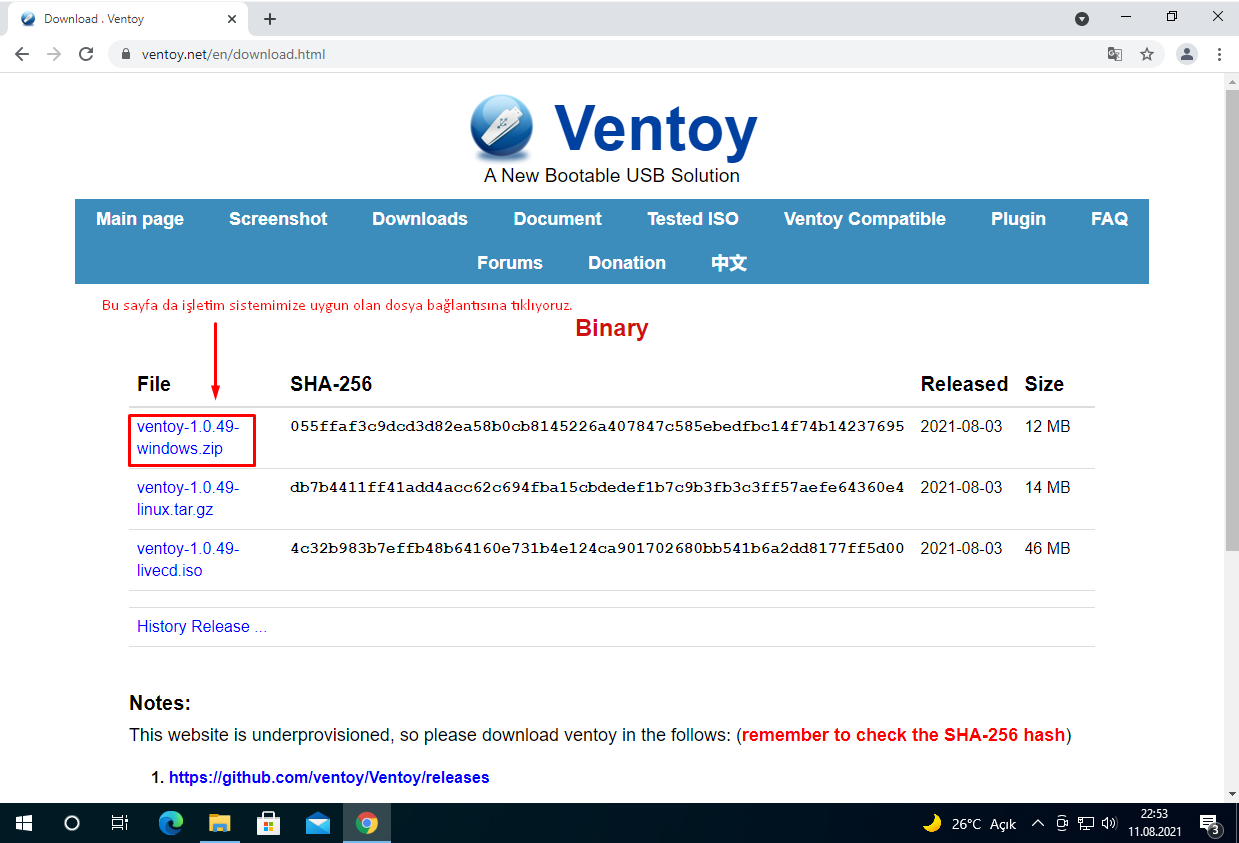Open the Main page menu item
Viewport: 1239px width, 843px height.
140,219
